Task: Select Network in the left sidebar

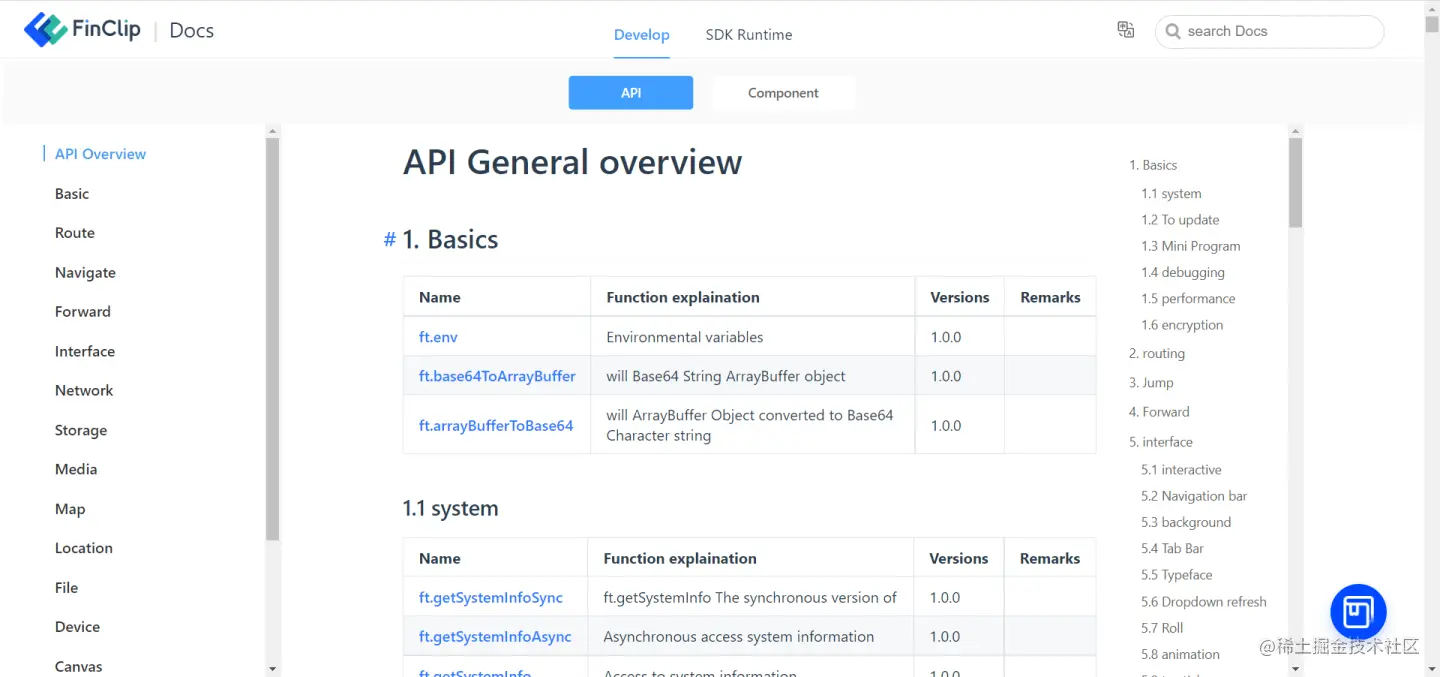Action: 84,391
